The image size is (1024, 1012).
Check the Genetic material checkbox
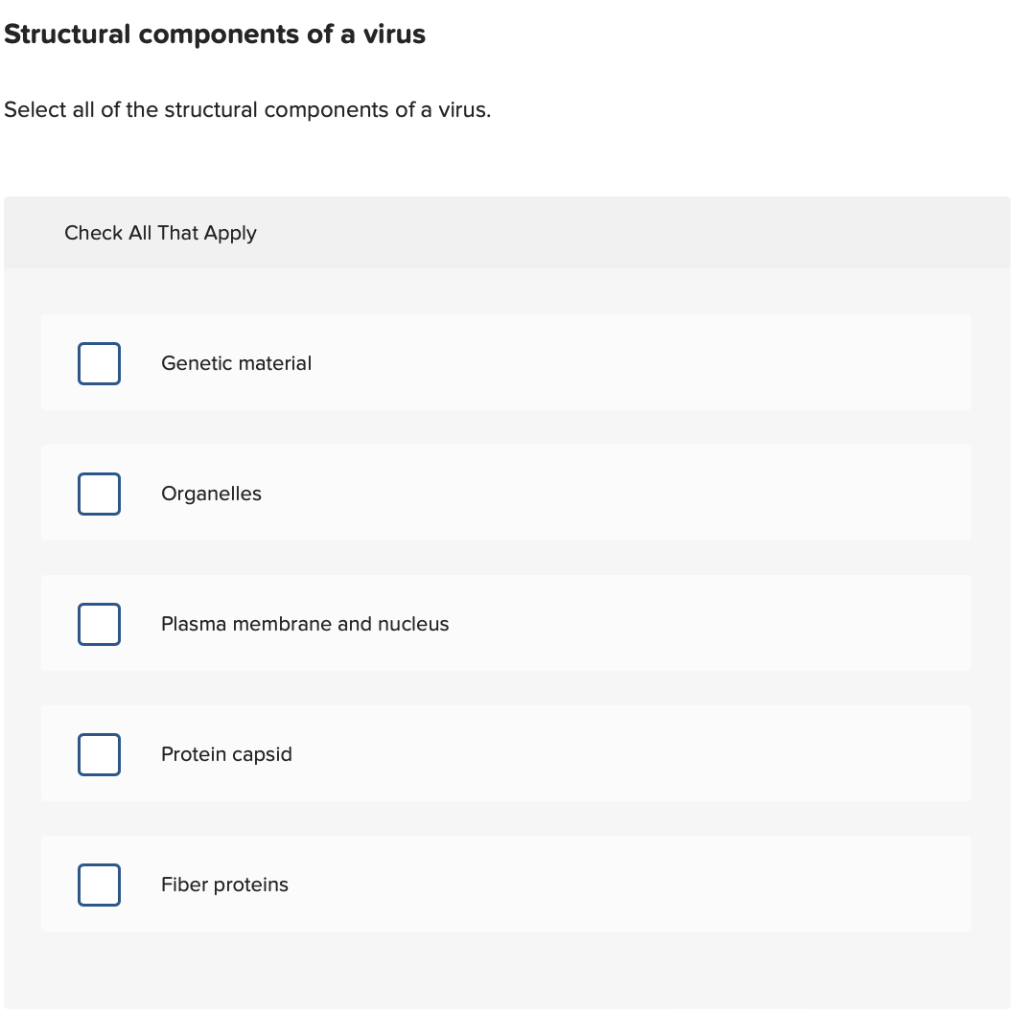pyautogui.click(x=98, y=363)
